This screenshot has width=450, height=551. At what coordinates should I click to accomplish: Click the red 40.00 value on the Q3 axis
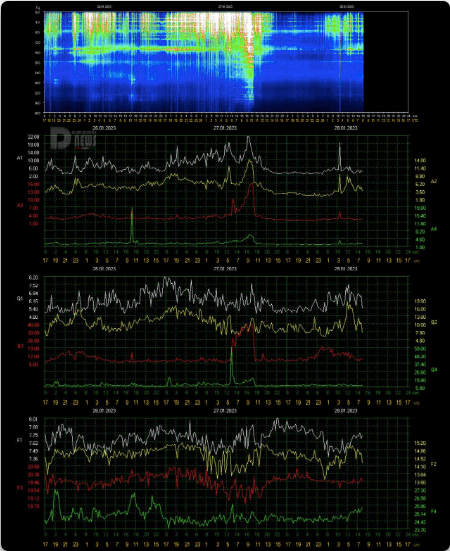point(34,325)
